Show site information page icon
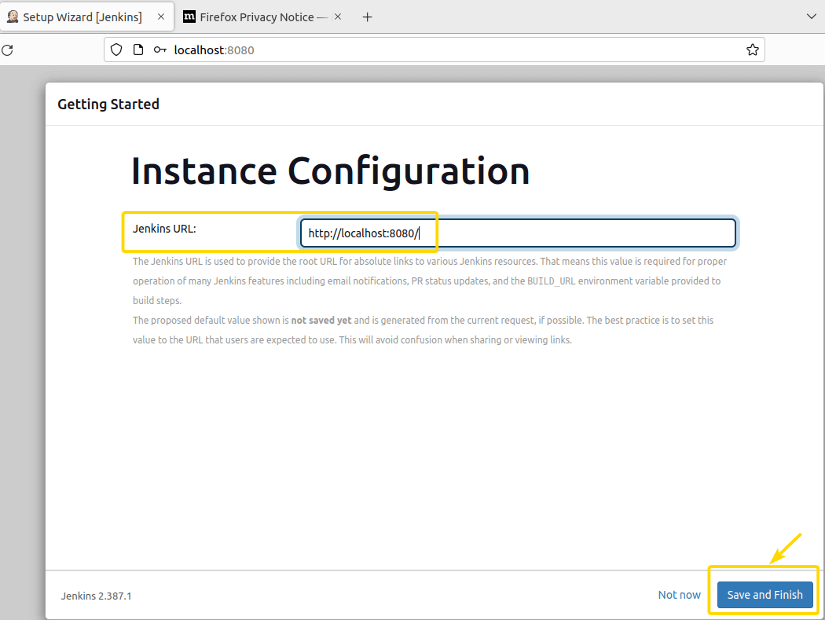 [138, 49]
